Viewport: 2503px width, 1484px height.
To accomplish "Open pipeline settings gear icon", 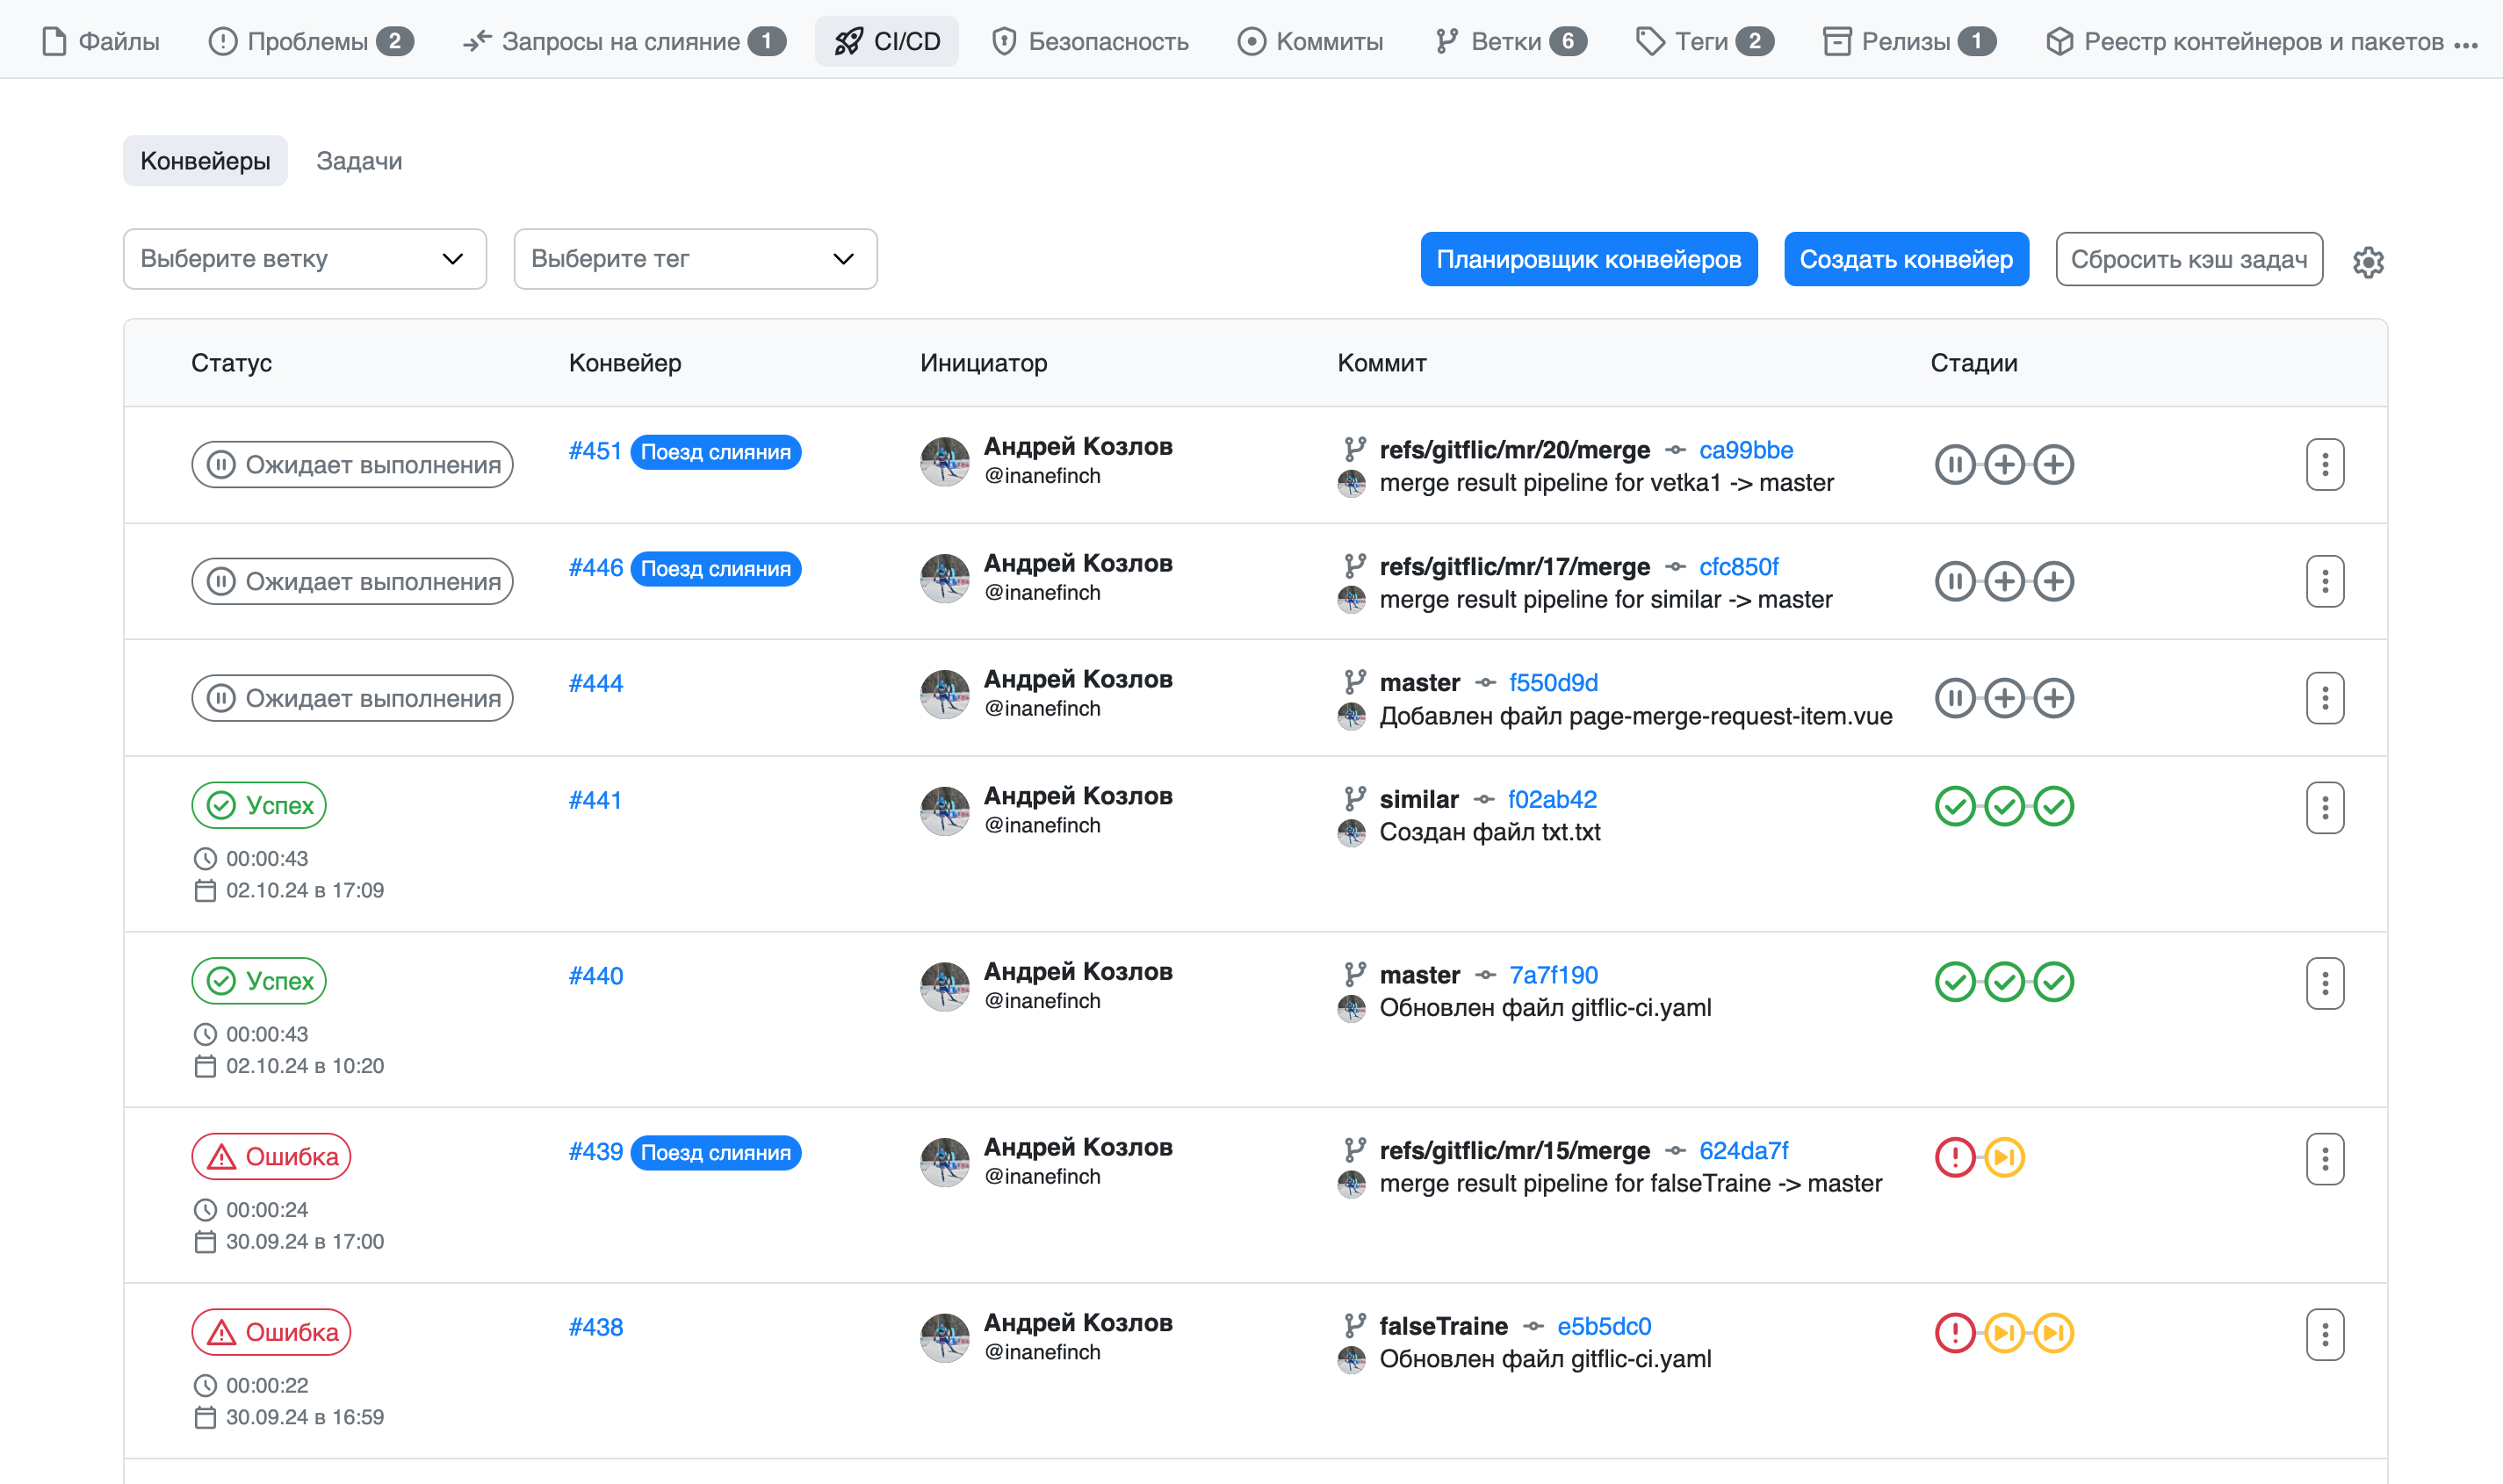I will (x=2367, y=261).
